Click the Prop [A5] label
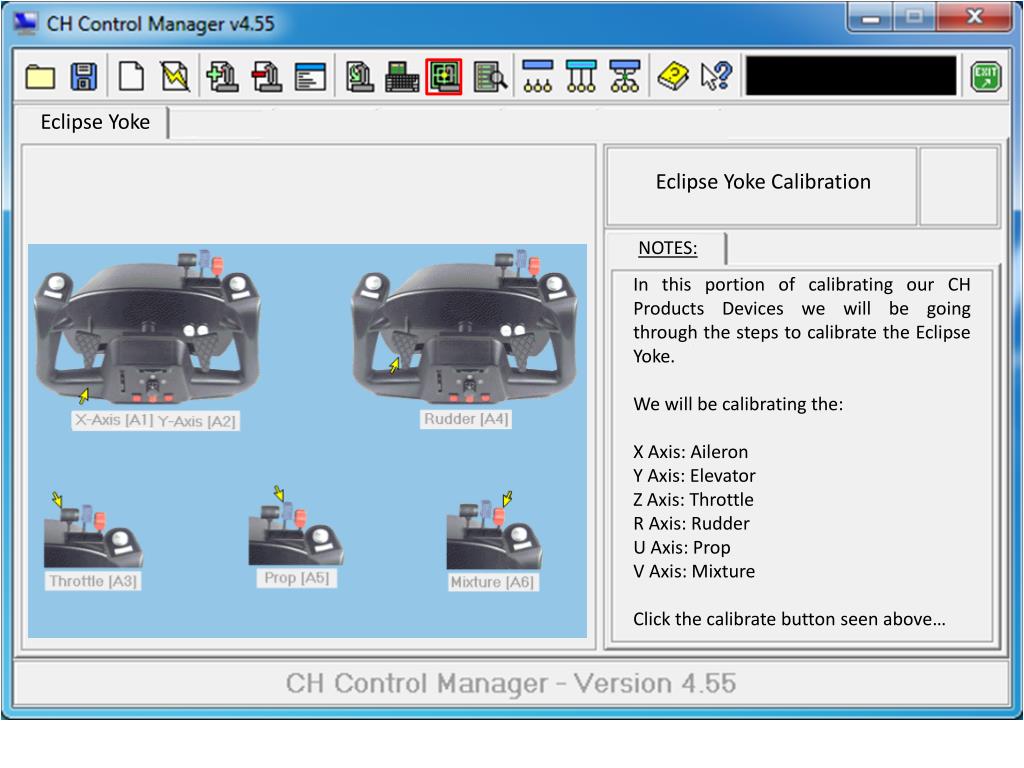 click(296, 578)
